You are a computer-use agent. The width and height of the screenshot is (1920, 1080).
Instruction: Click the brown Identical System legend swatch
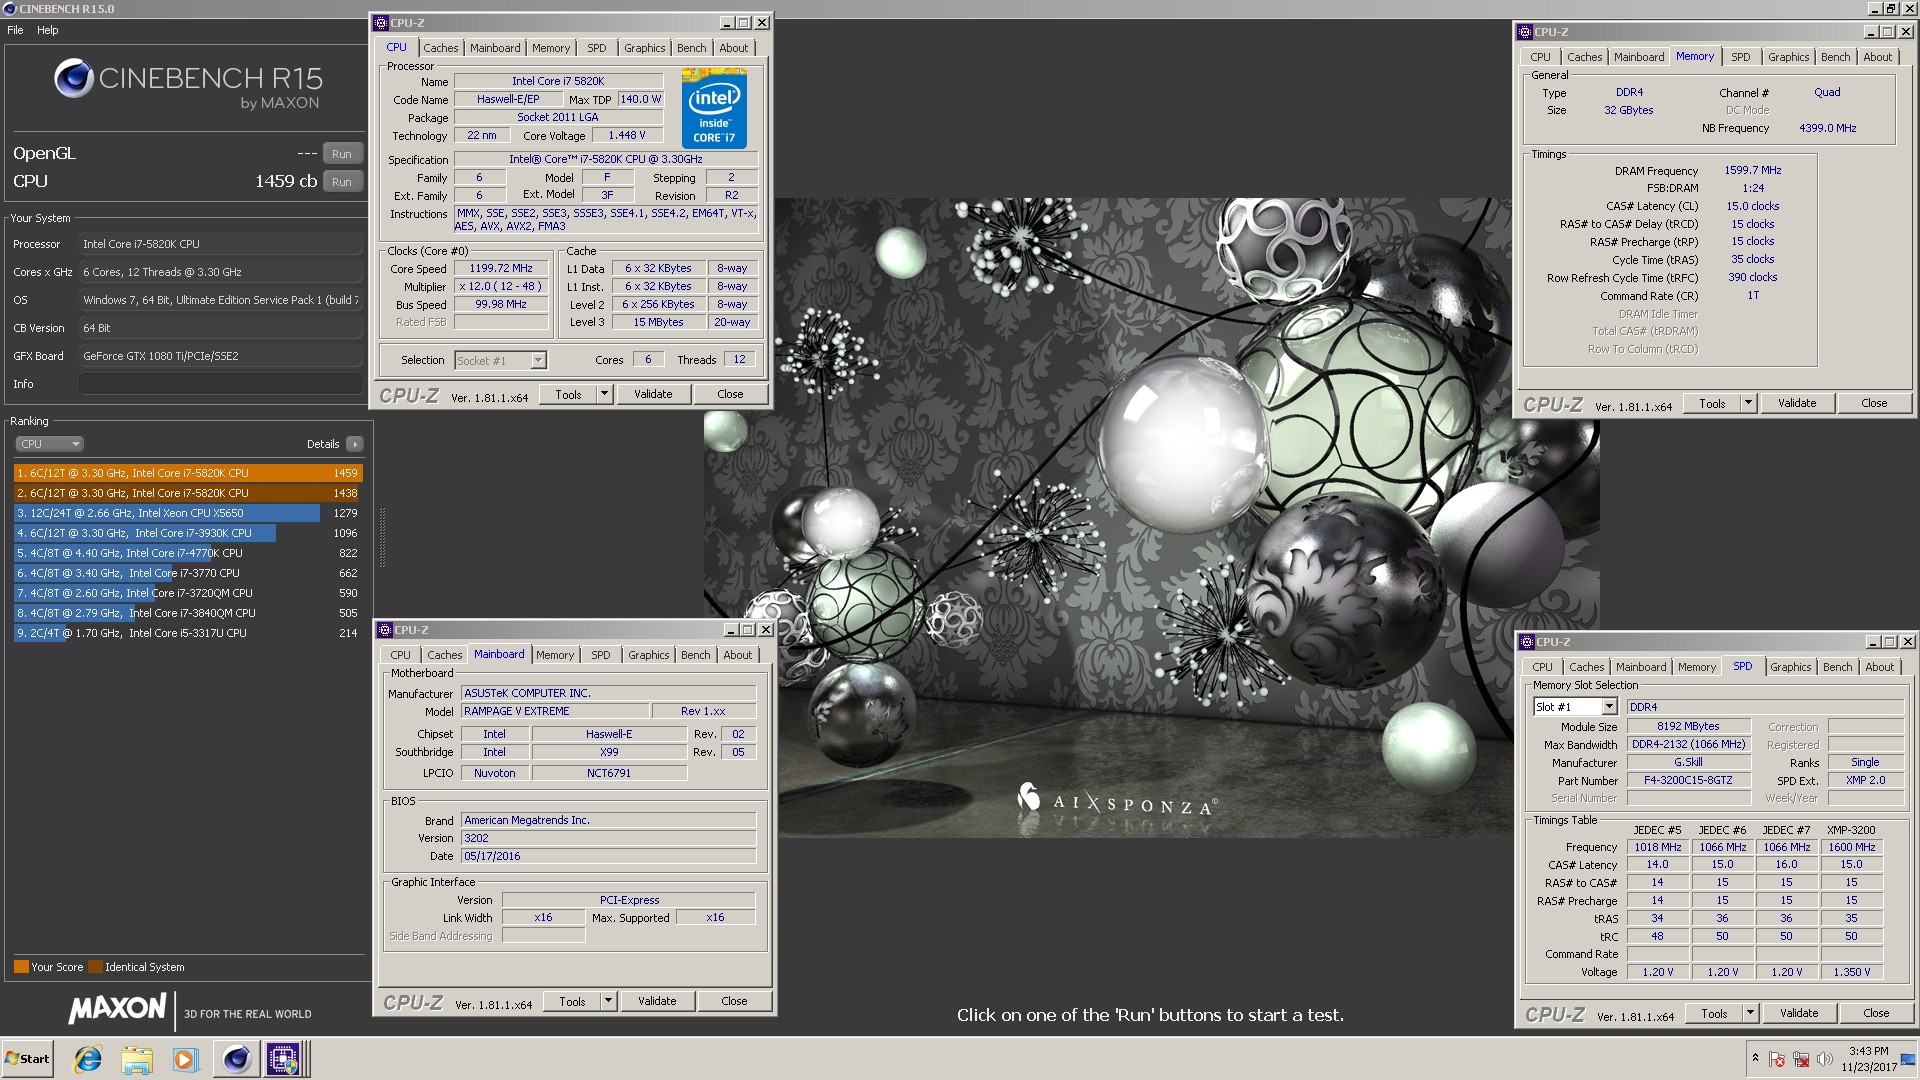point(95,967)
